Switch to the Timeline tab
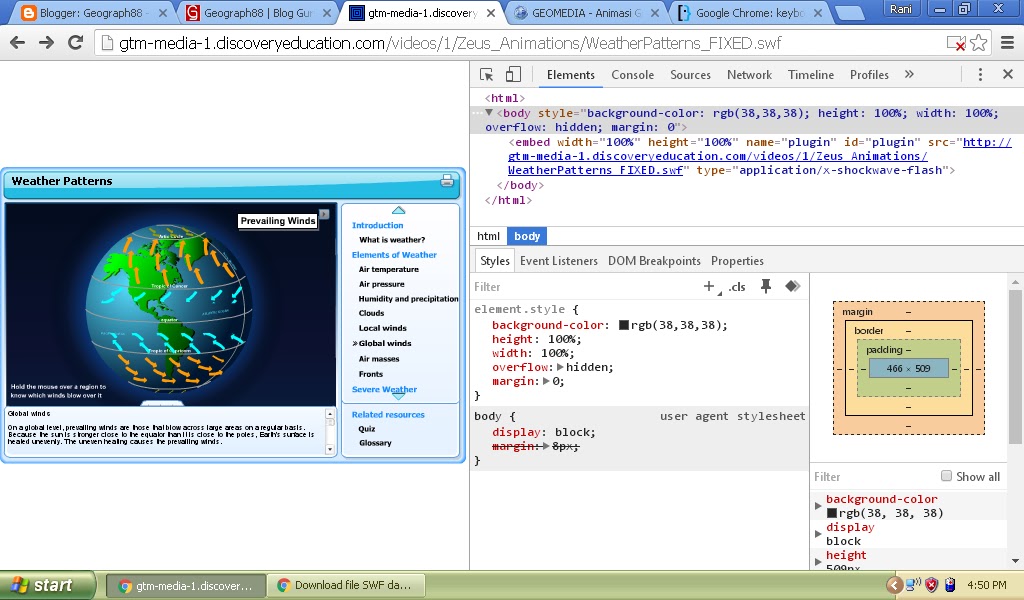The height and width of the screenshot is (600, 1024). point(810,74)
